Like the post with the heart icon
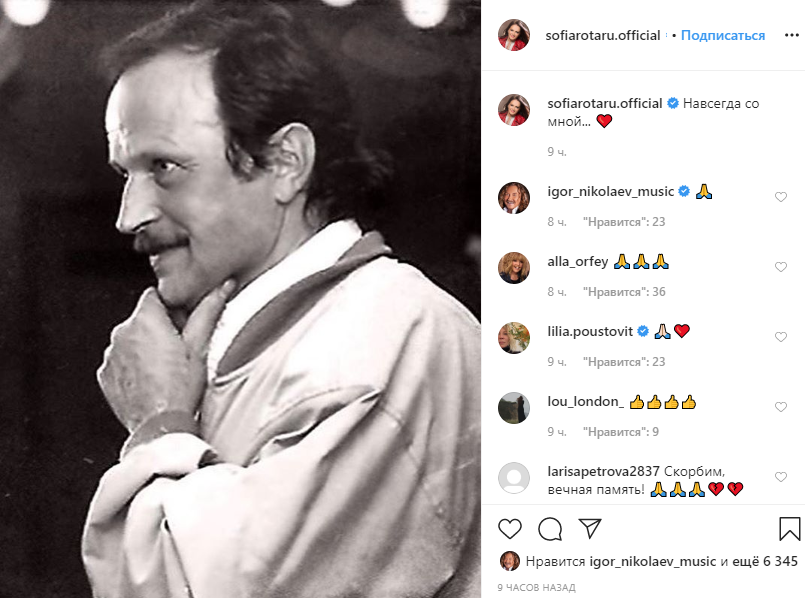805x598 pixels. coord(510,528)
